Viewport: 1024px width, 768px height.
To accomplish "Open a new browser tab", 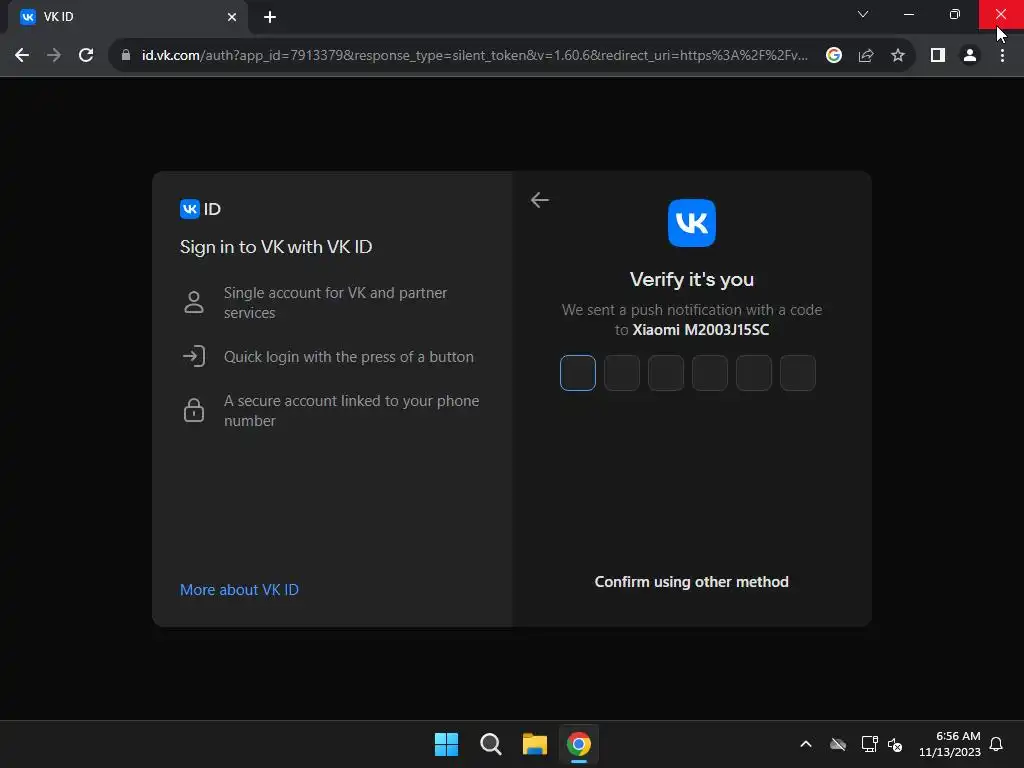I will (270, 17).
